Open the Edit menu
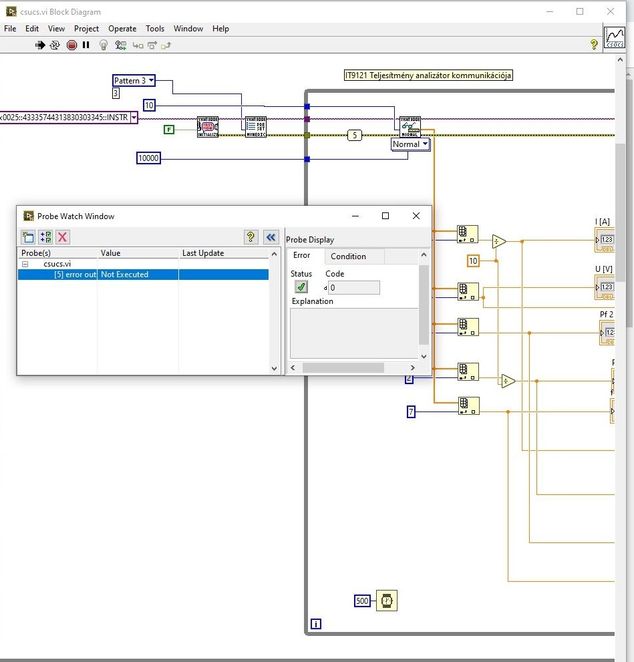 click(32, 29)
